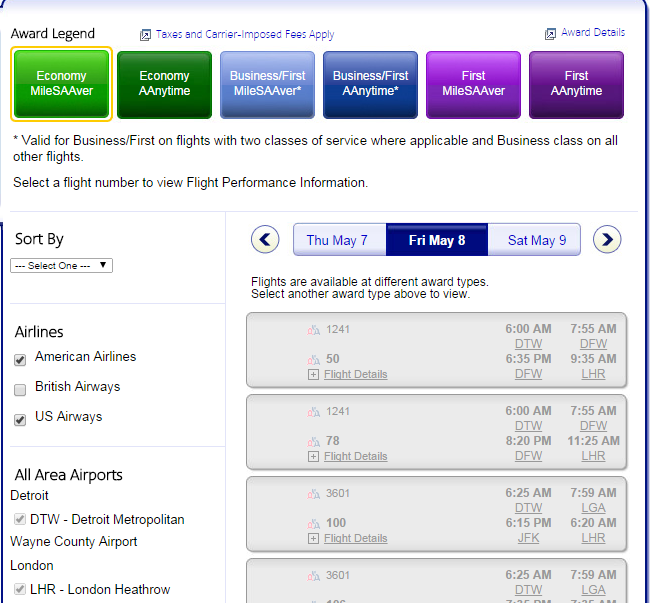Viewport: 658px width, 603px height.
Task: Click 'All Area Airports' heading text
Action: pyautogui.click(x=68, y=475)
